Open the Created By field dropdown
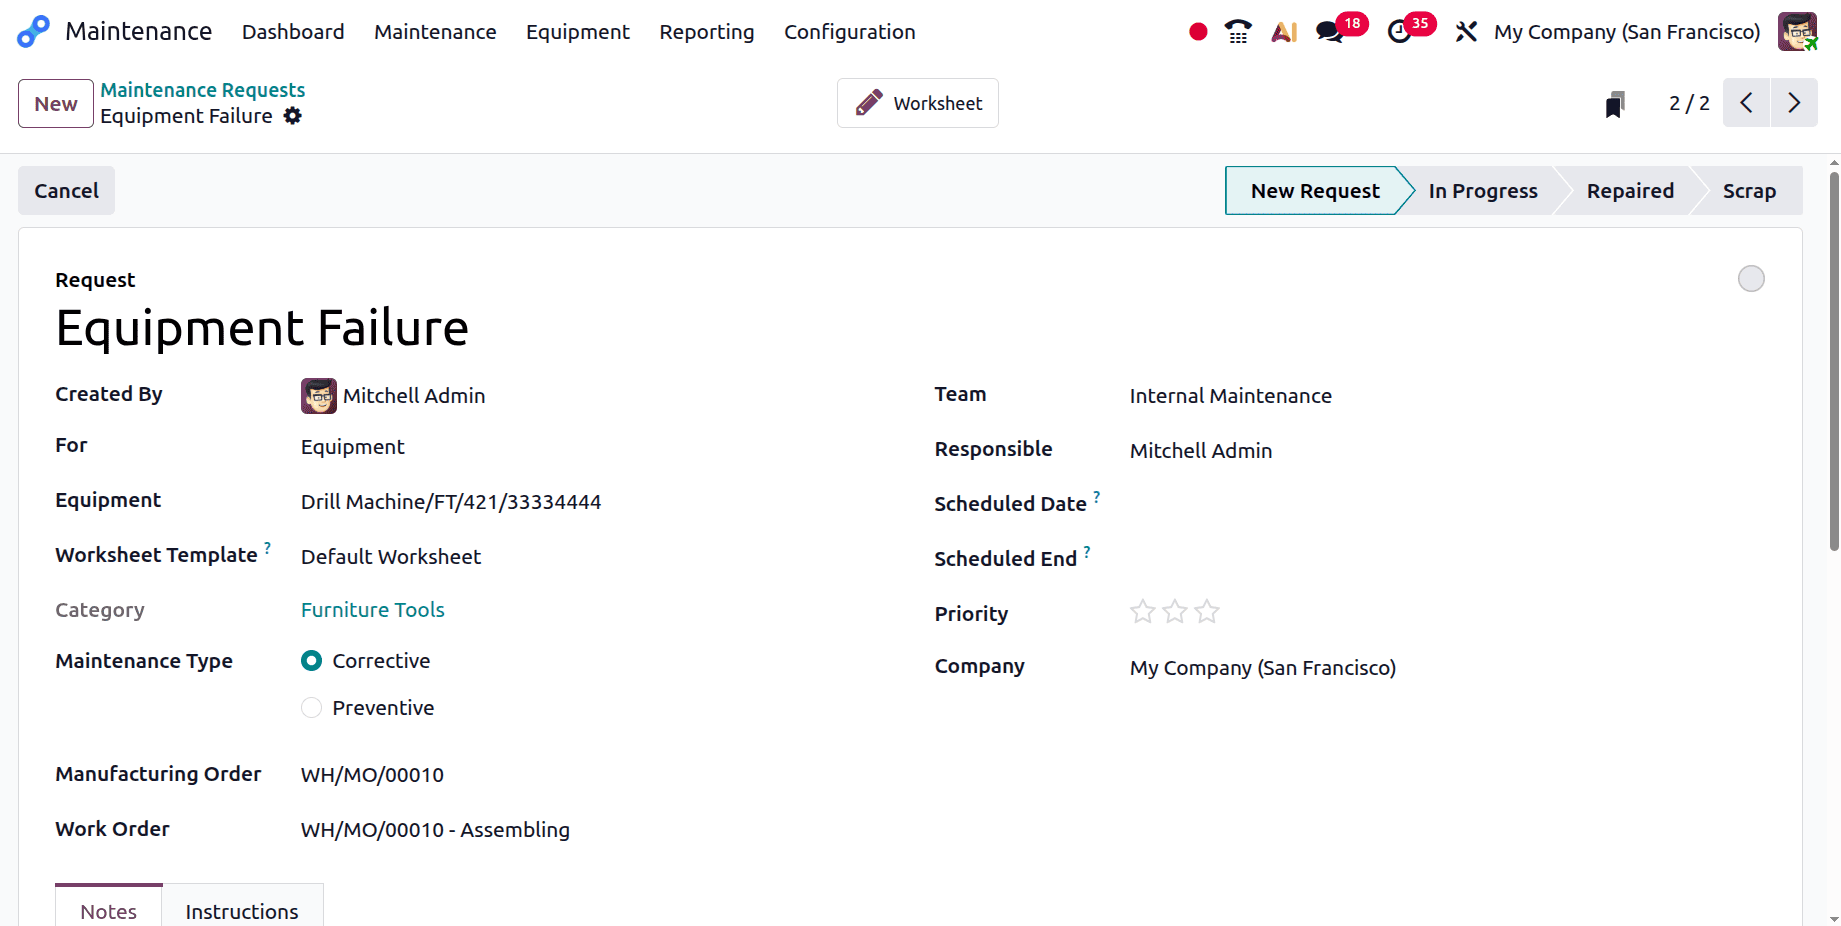 tap(613, 396)
